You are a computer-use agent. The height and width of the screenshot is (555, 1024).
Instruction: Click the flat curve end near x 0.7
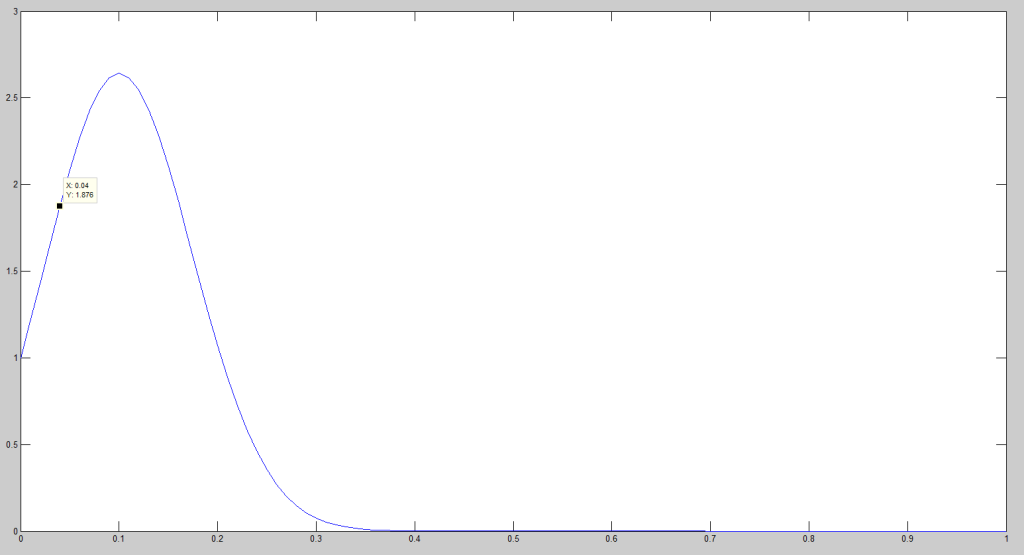(x=708, y=531)
